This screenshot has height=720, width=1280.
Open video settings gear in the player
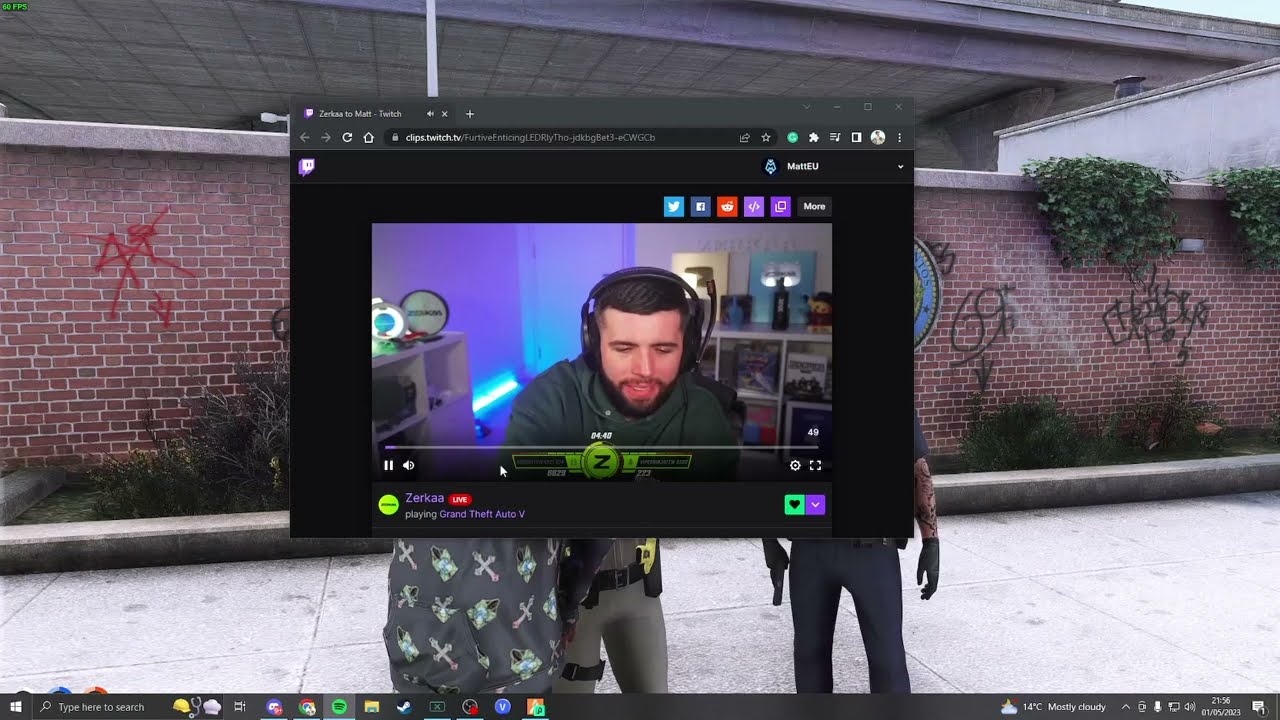(x=795, y=465)
